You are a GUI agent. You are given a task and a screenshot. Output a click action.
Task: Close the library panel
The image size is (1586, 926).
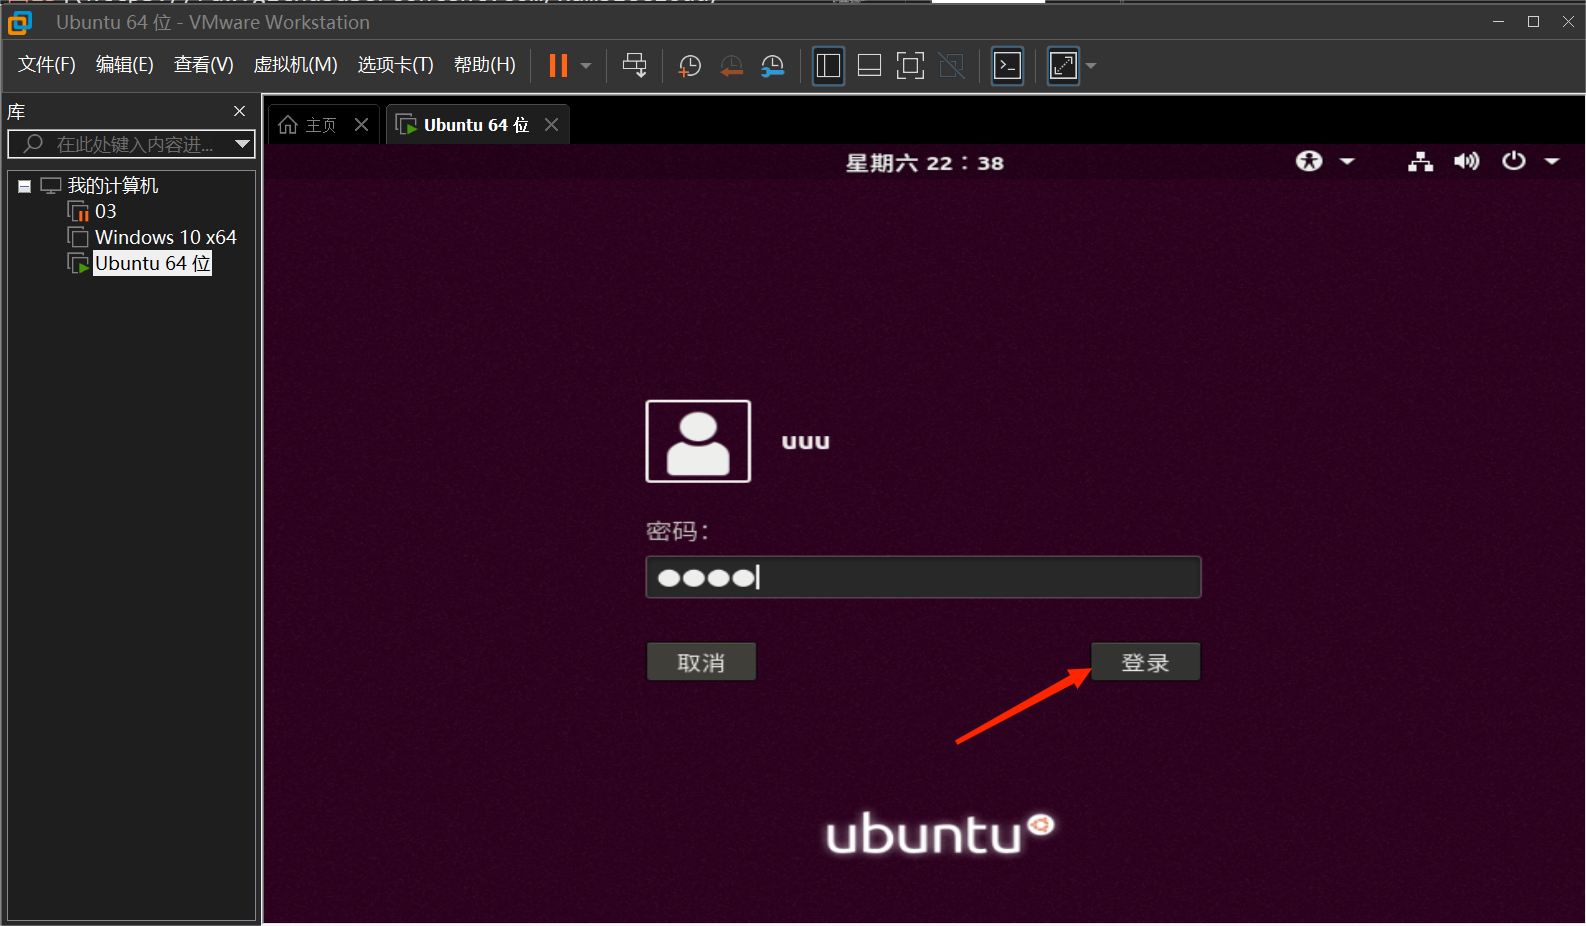coord(239,111)
